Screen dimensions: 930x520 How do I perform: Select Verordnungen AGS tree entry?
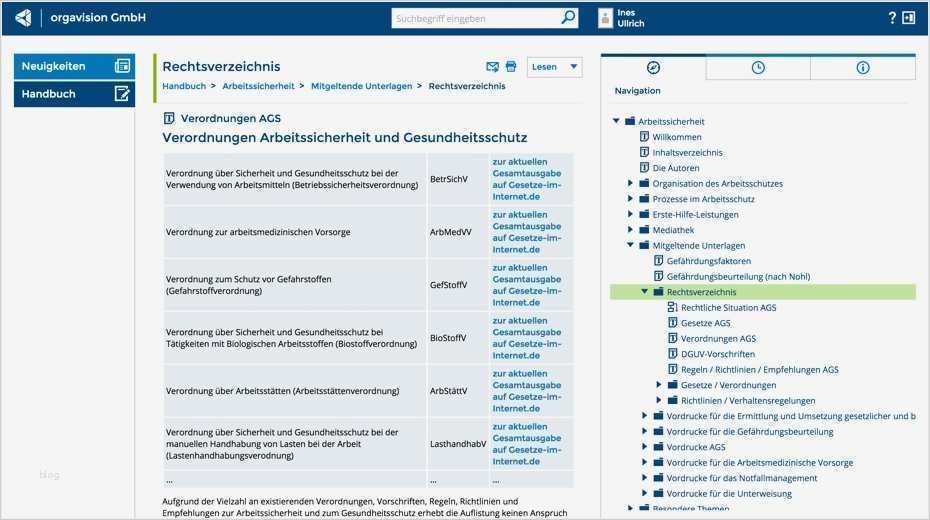718,339
